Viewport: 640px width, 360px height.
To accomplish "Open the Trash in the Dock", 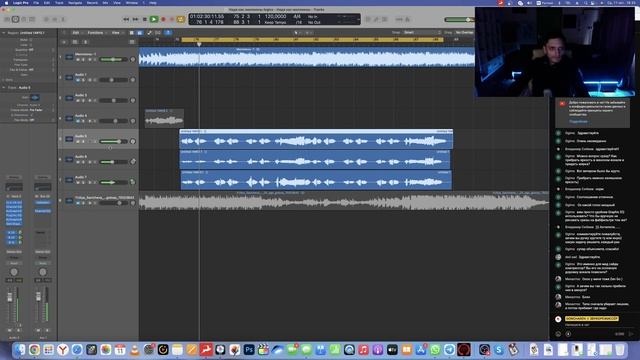I will [620, 350].
